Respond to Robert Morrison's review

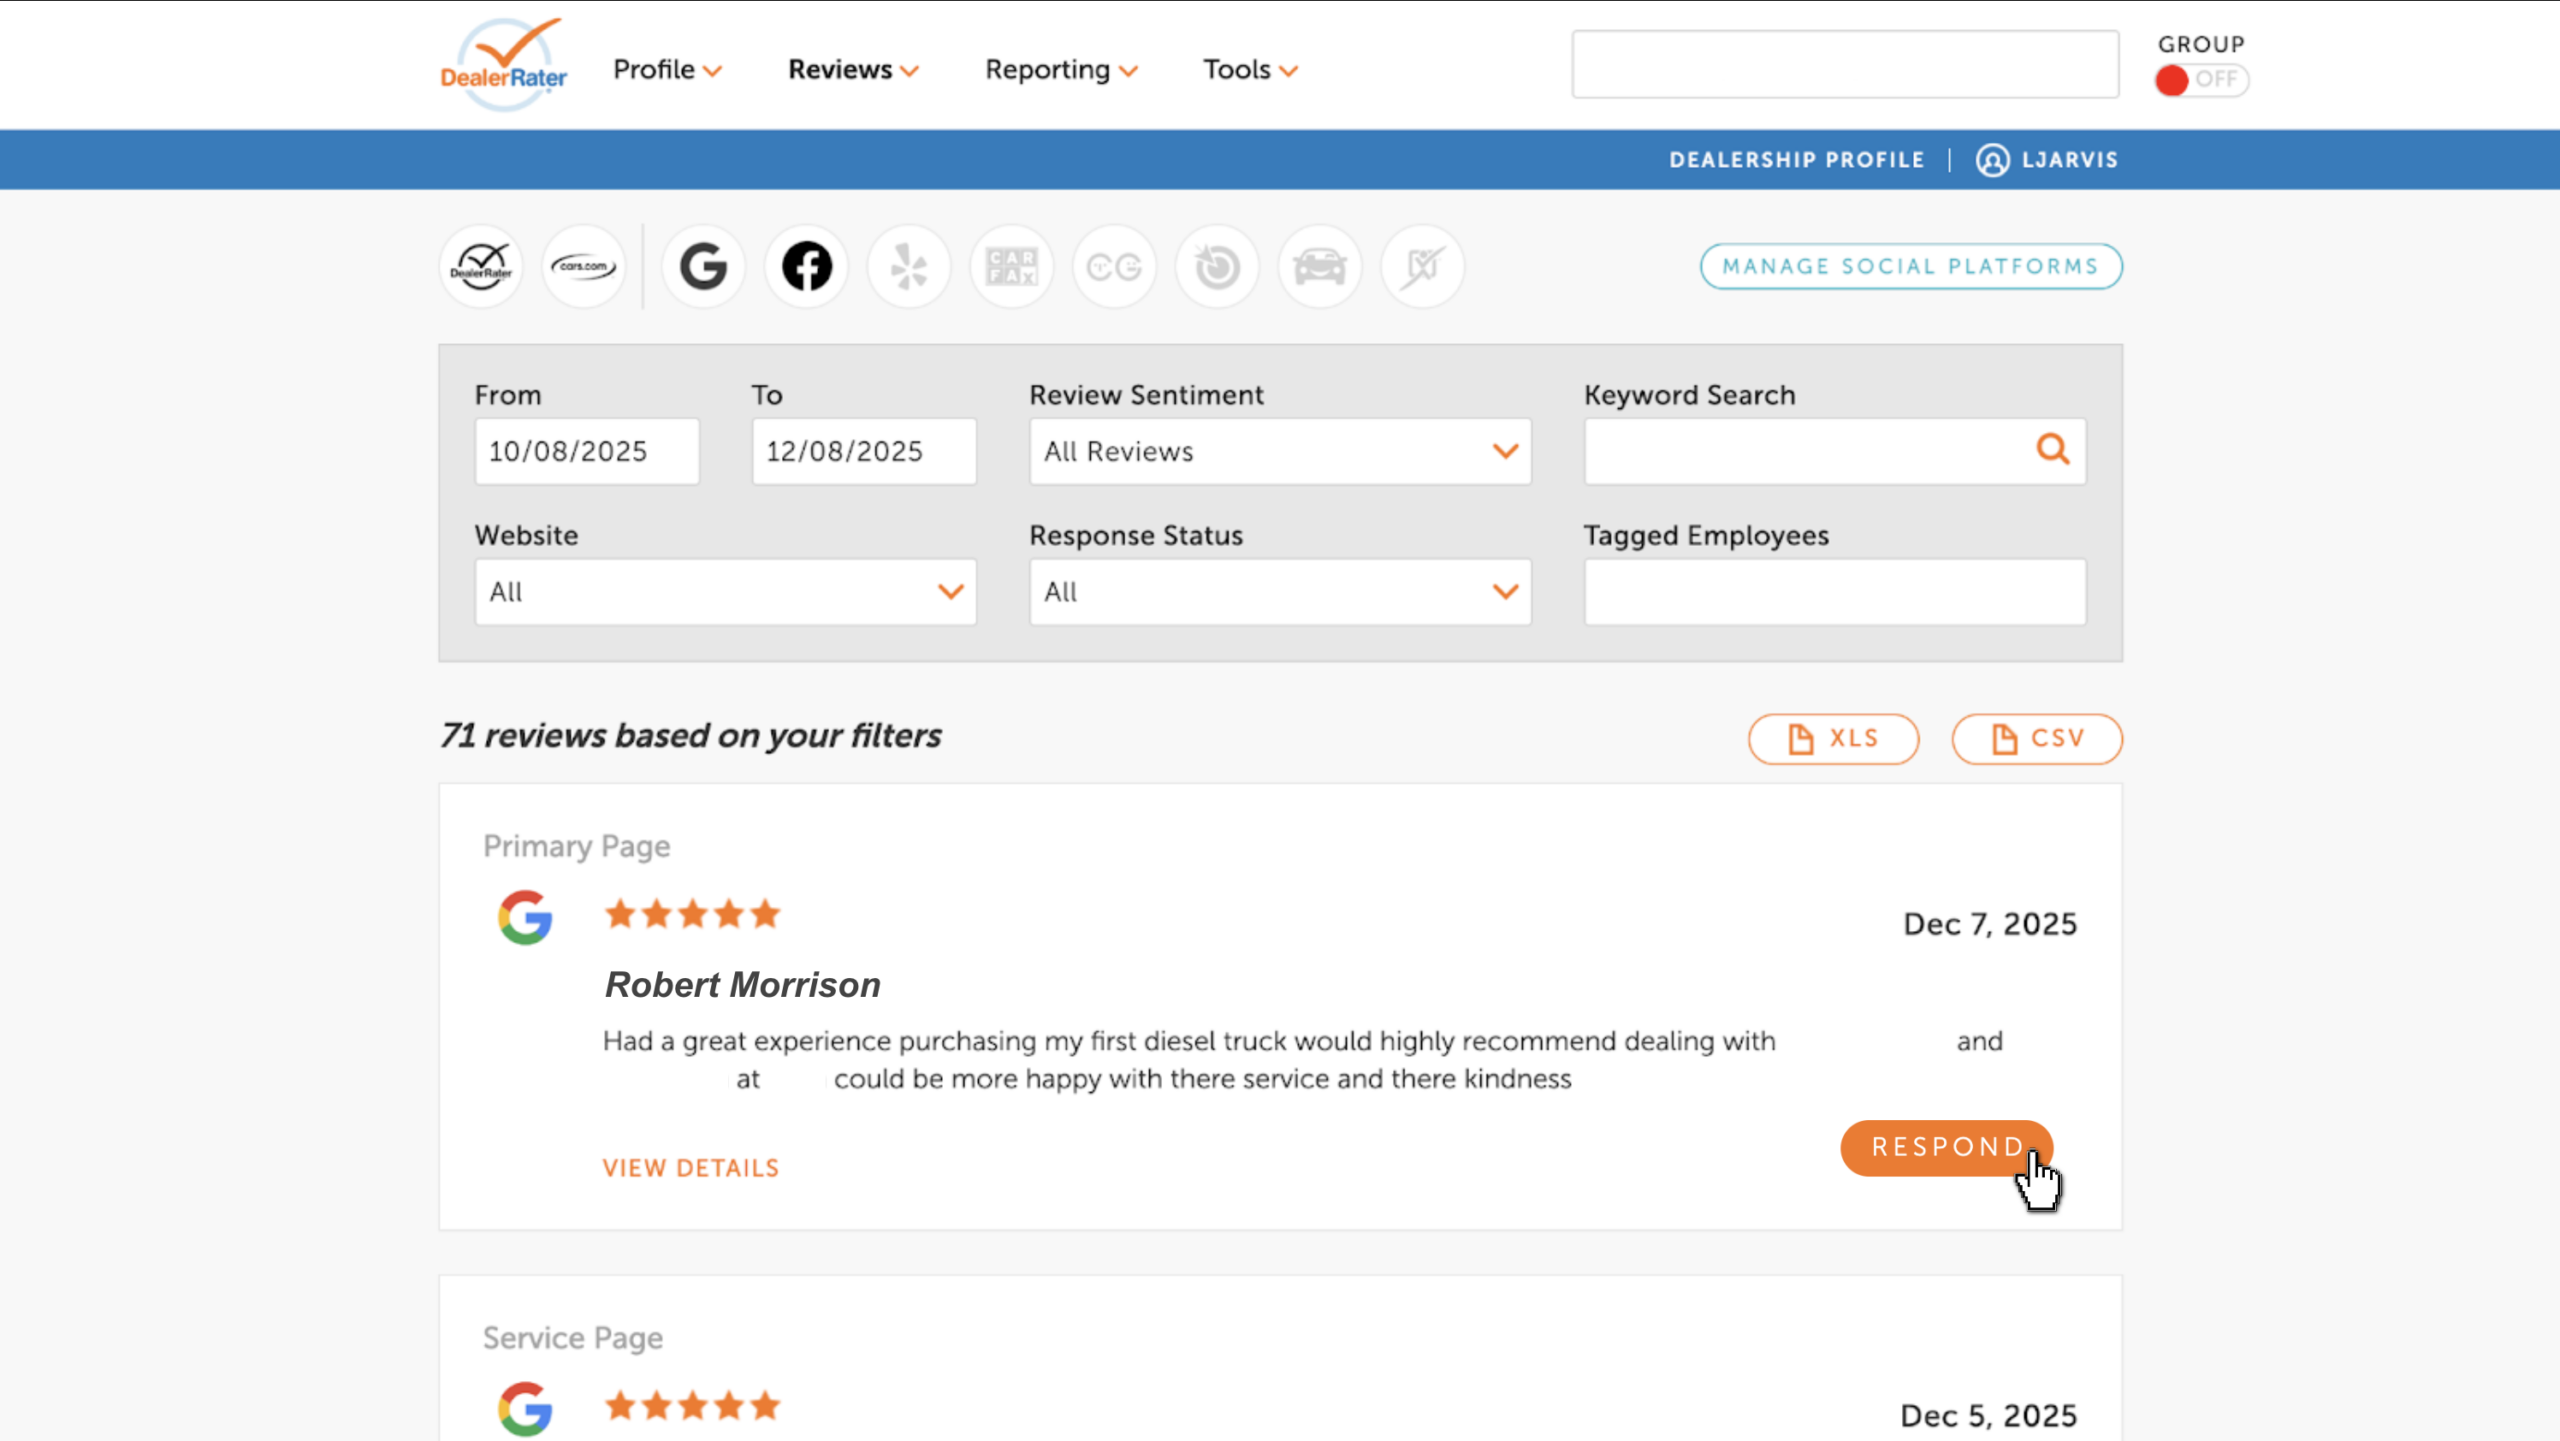coord(1947,1148)
